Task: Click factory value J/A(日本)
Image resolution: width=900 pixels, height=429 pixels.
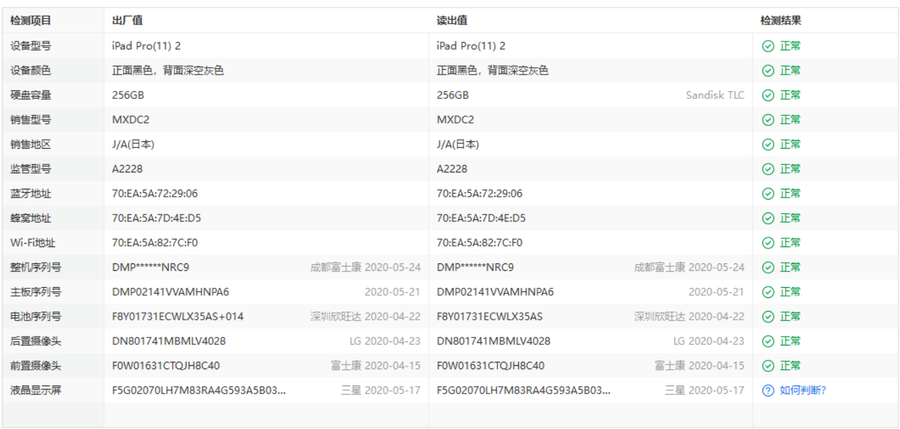Action: coord(133,145)
